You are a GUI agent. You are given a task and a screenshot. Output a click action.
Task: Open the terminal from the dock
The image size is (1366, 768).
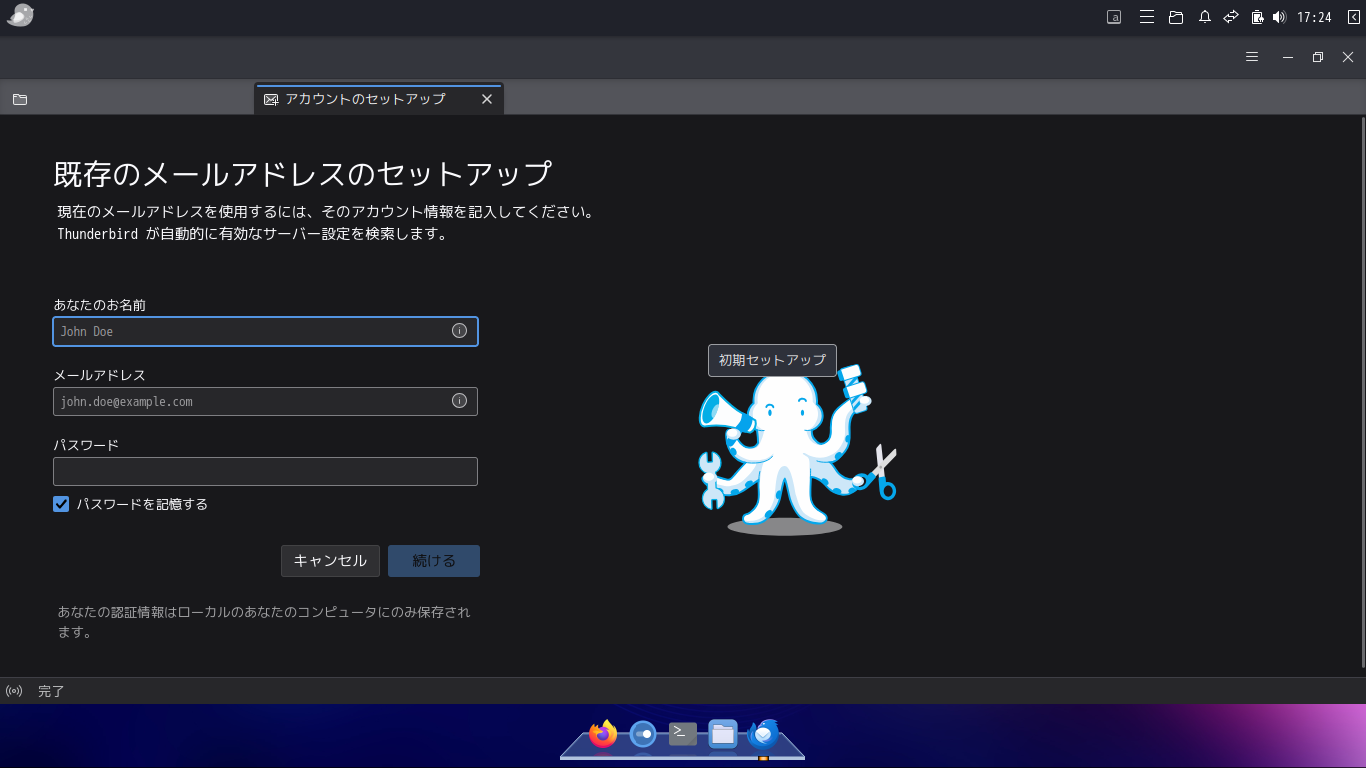click(681, 734)
